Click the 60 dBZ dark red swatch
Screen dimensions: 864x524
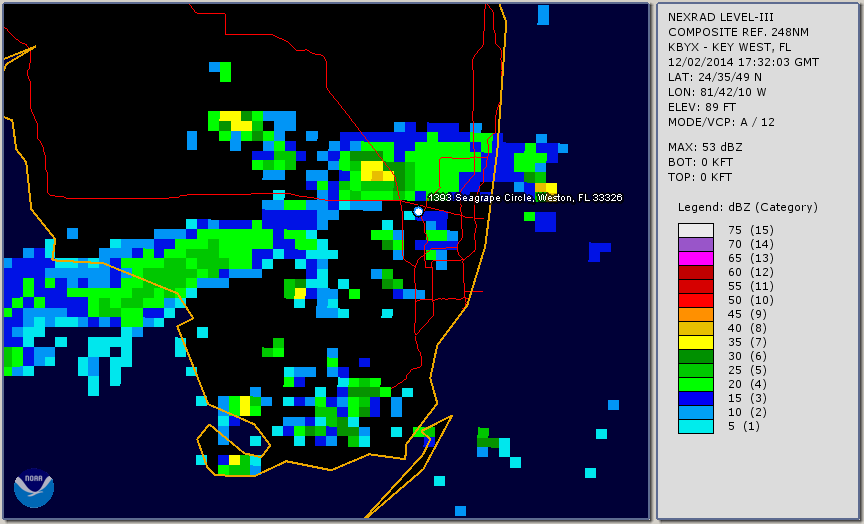tap(695, 272)
